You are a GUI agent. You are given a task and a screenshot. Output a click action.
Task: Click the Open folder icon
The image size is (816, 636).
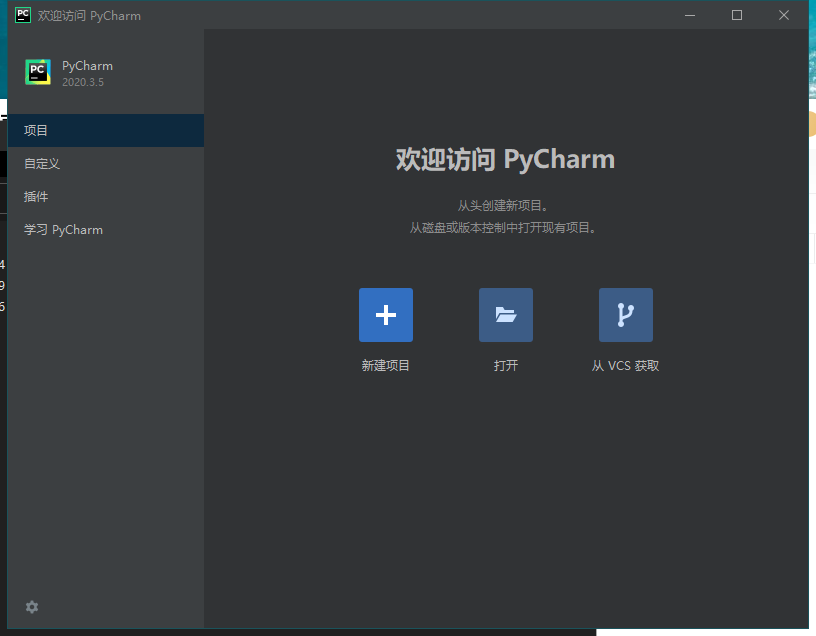pos(506,315)
